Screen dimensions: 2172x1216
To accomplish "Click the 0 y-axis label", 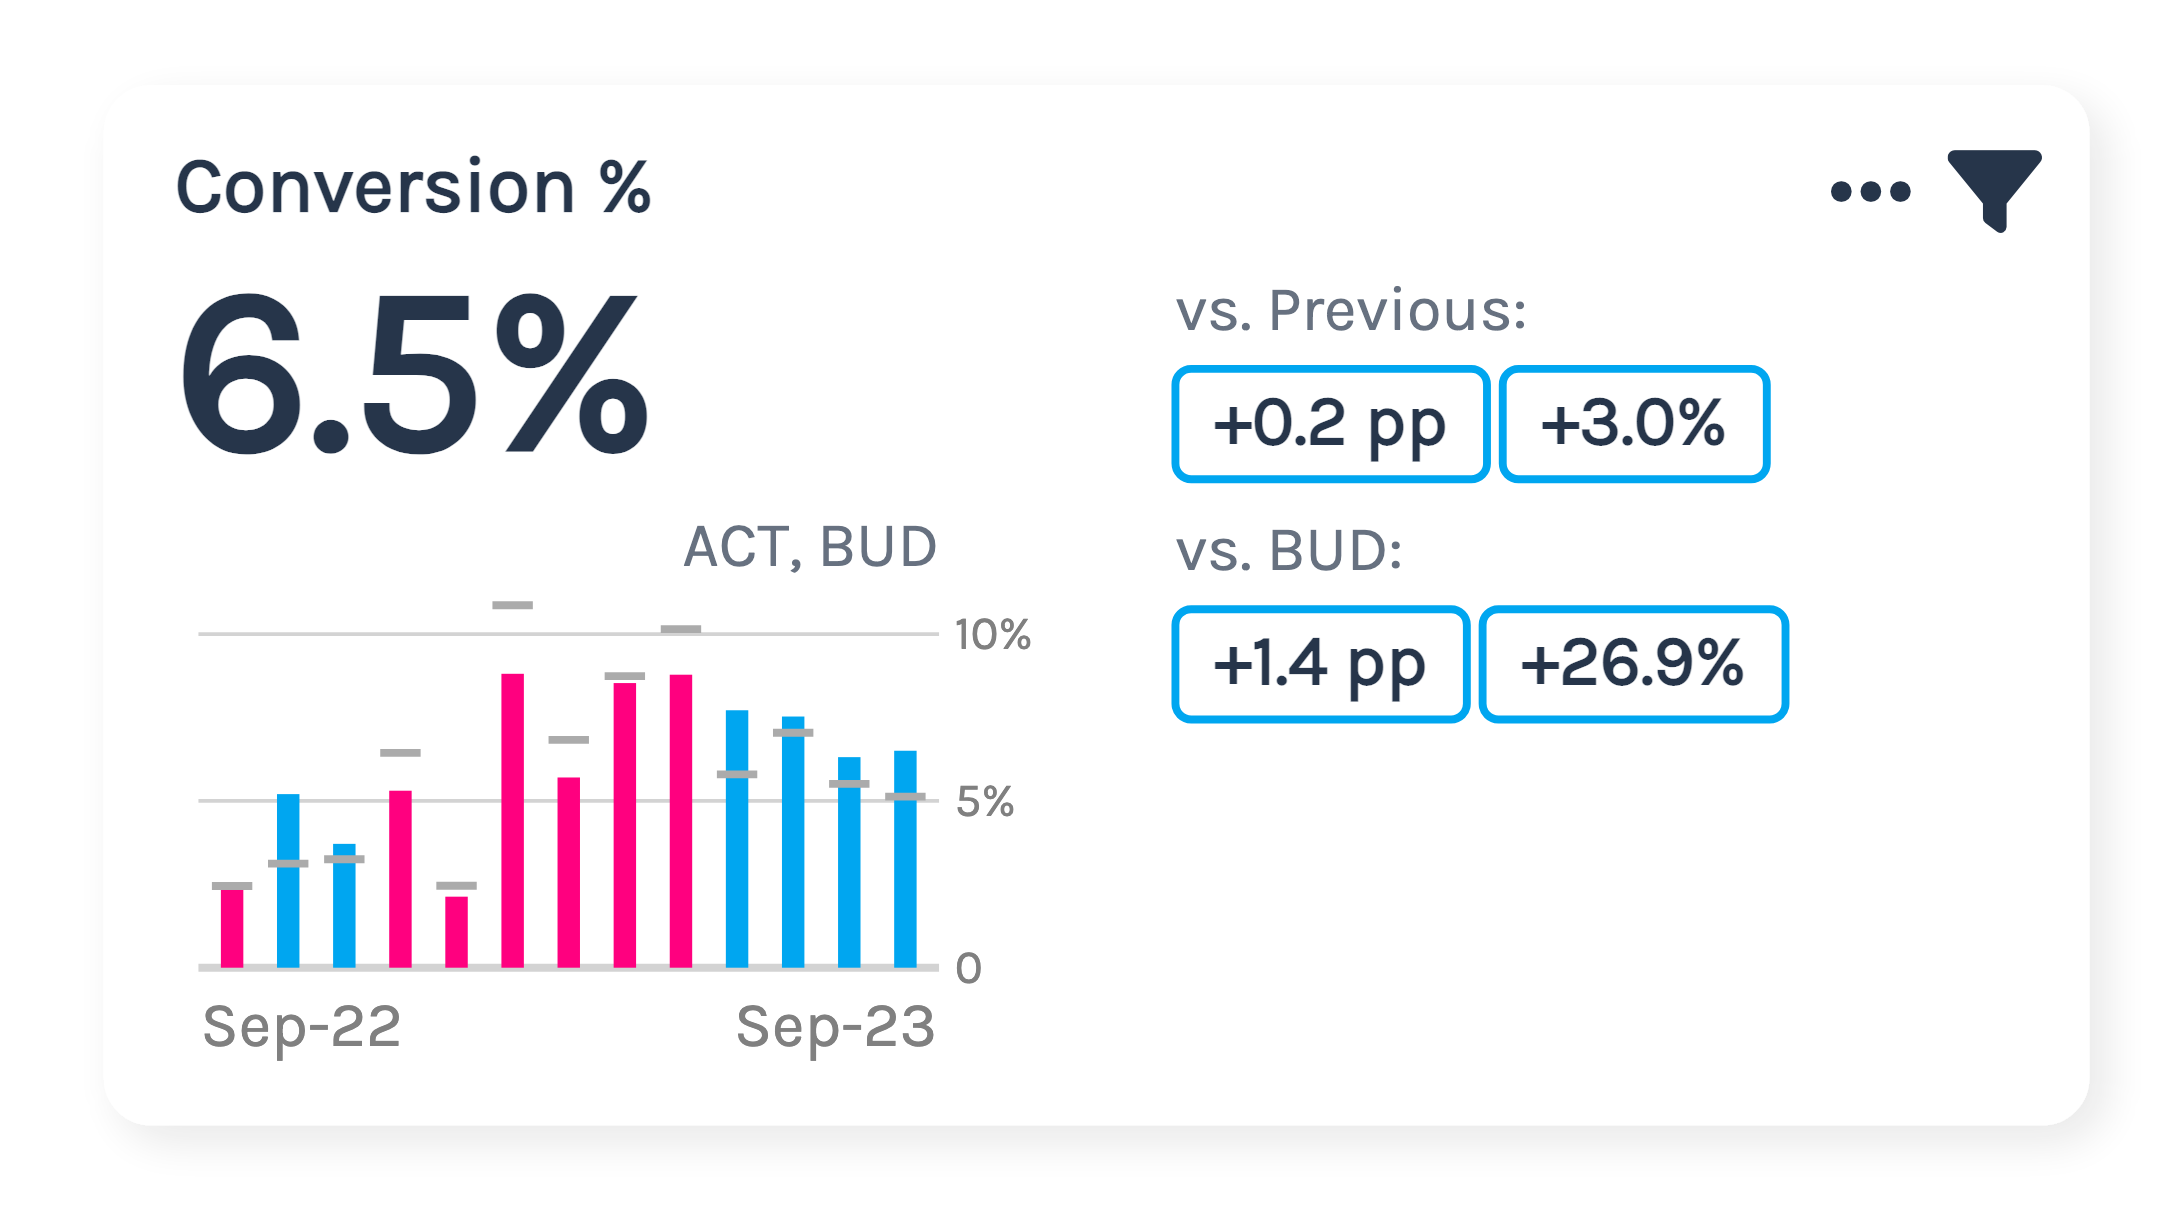I will 968,968.
